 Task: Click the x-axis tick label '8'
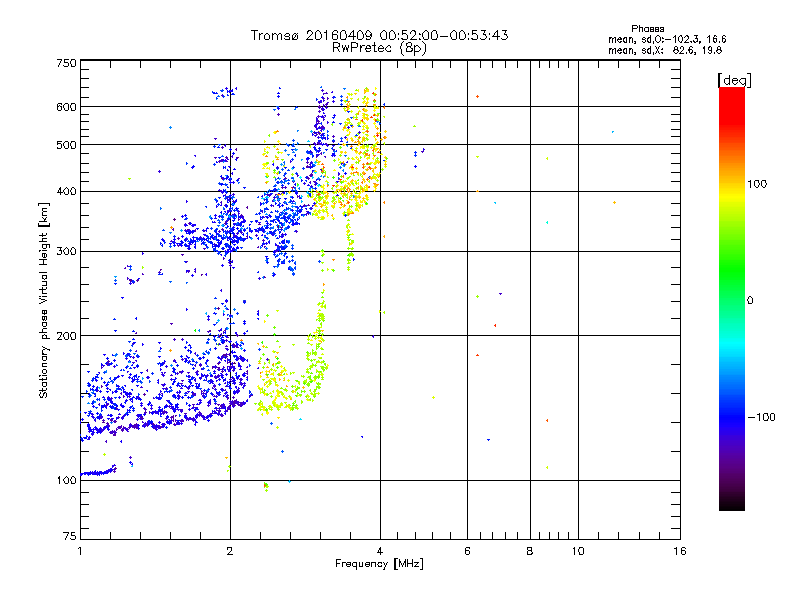(x=530, y=551)
